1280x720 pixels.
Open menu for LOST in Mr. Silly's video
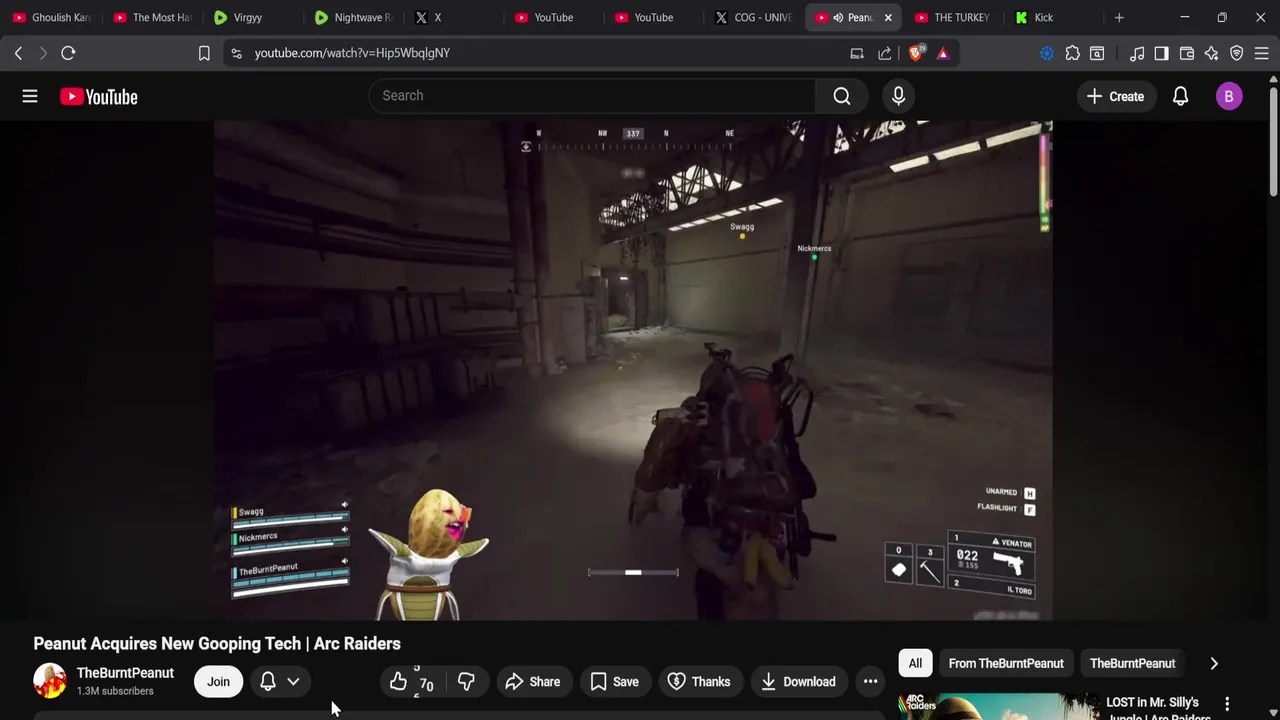click(1227, 704)
